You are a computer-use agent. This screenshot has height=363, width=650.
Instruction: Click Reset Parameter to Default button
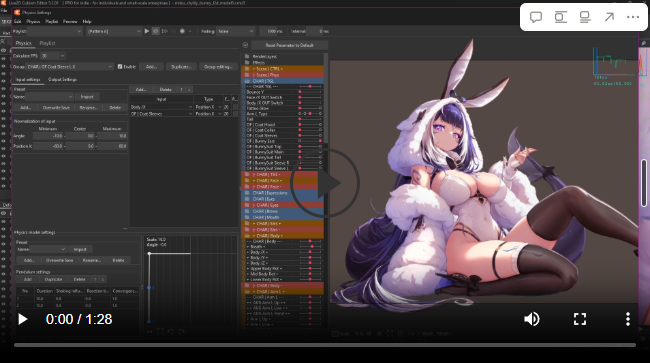(289, 45)
